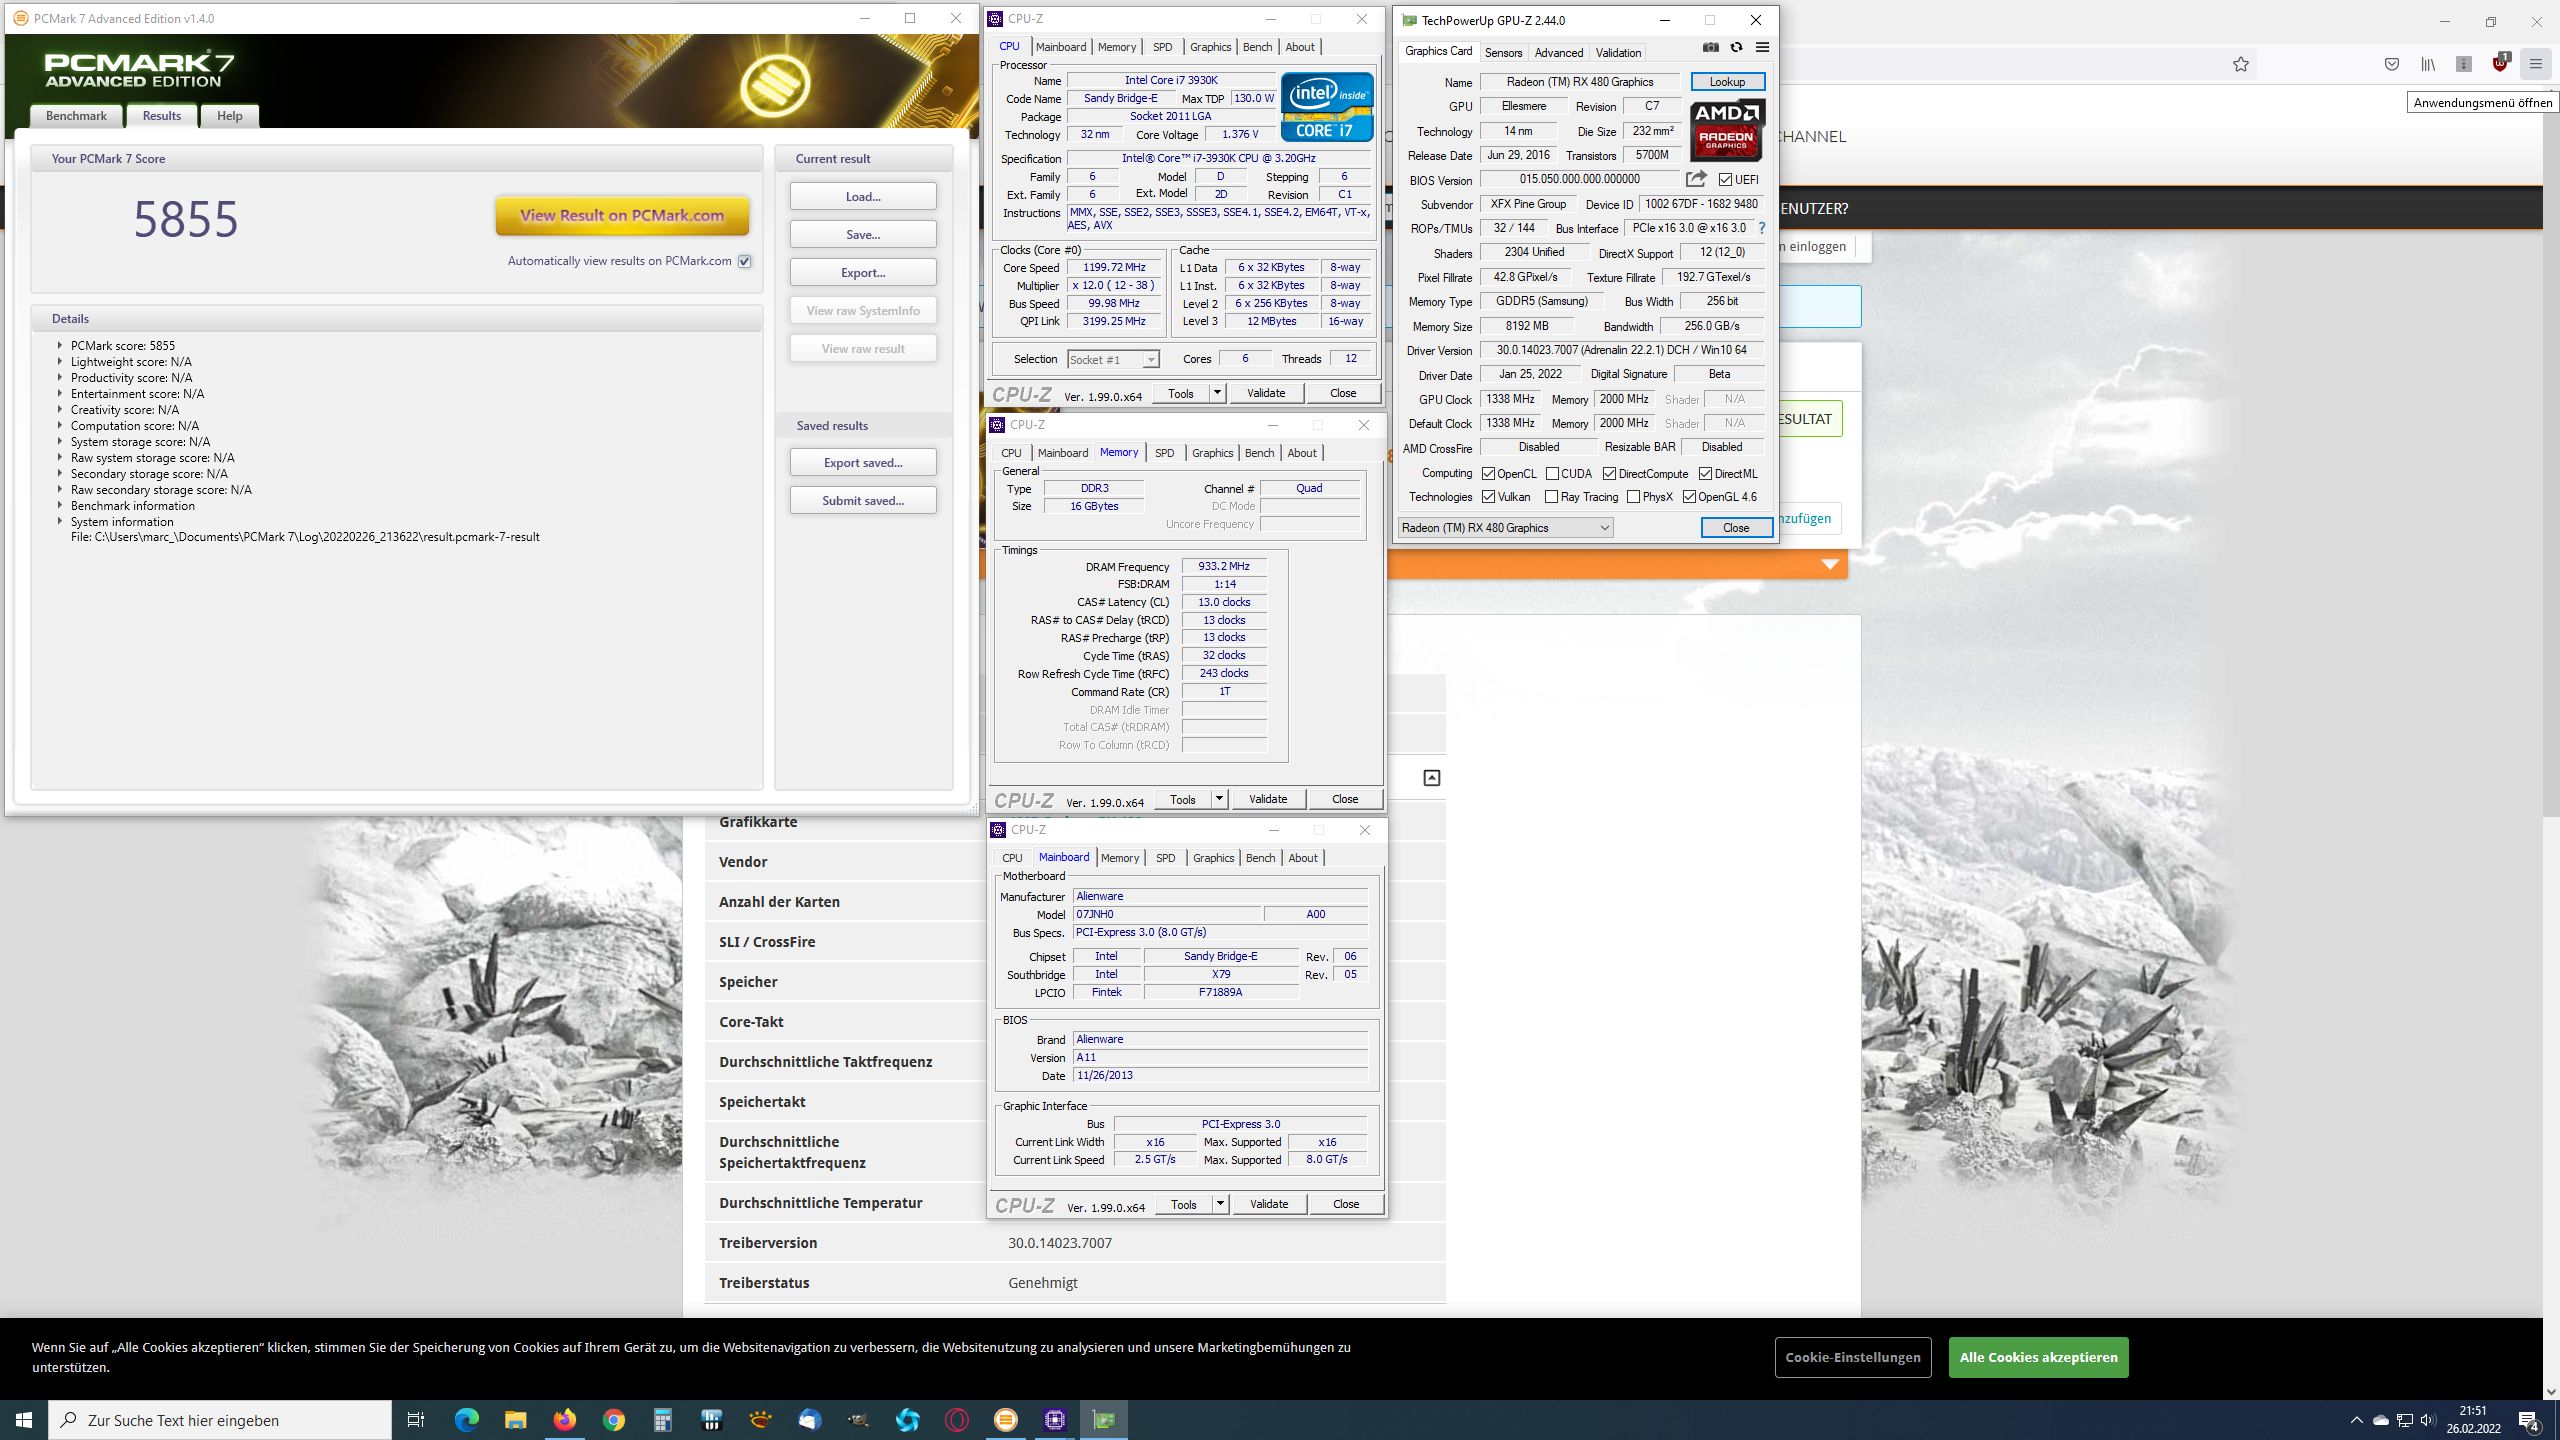
Task: Click the Lookup button in GPU-Z
Action: [x=1727, y=82]
